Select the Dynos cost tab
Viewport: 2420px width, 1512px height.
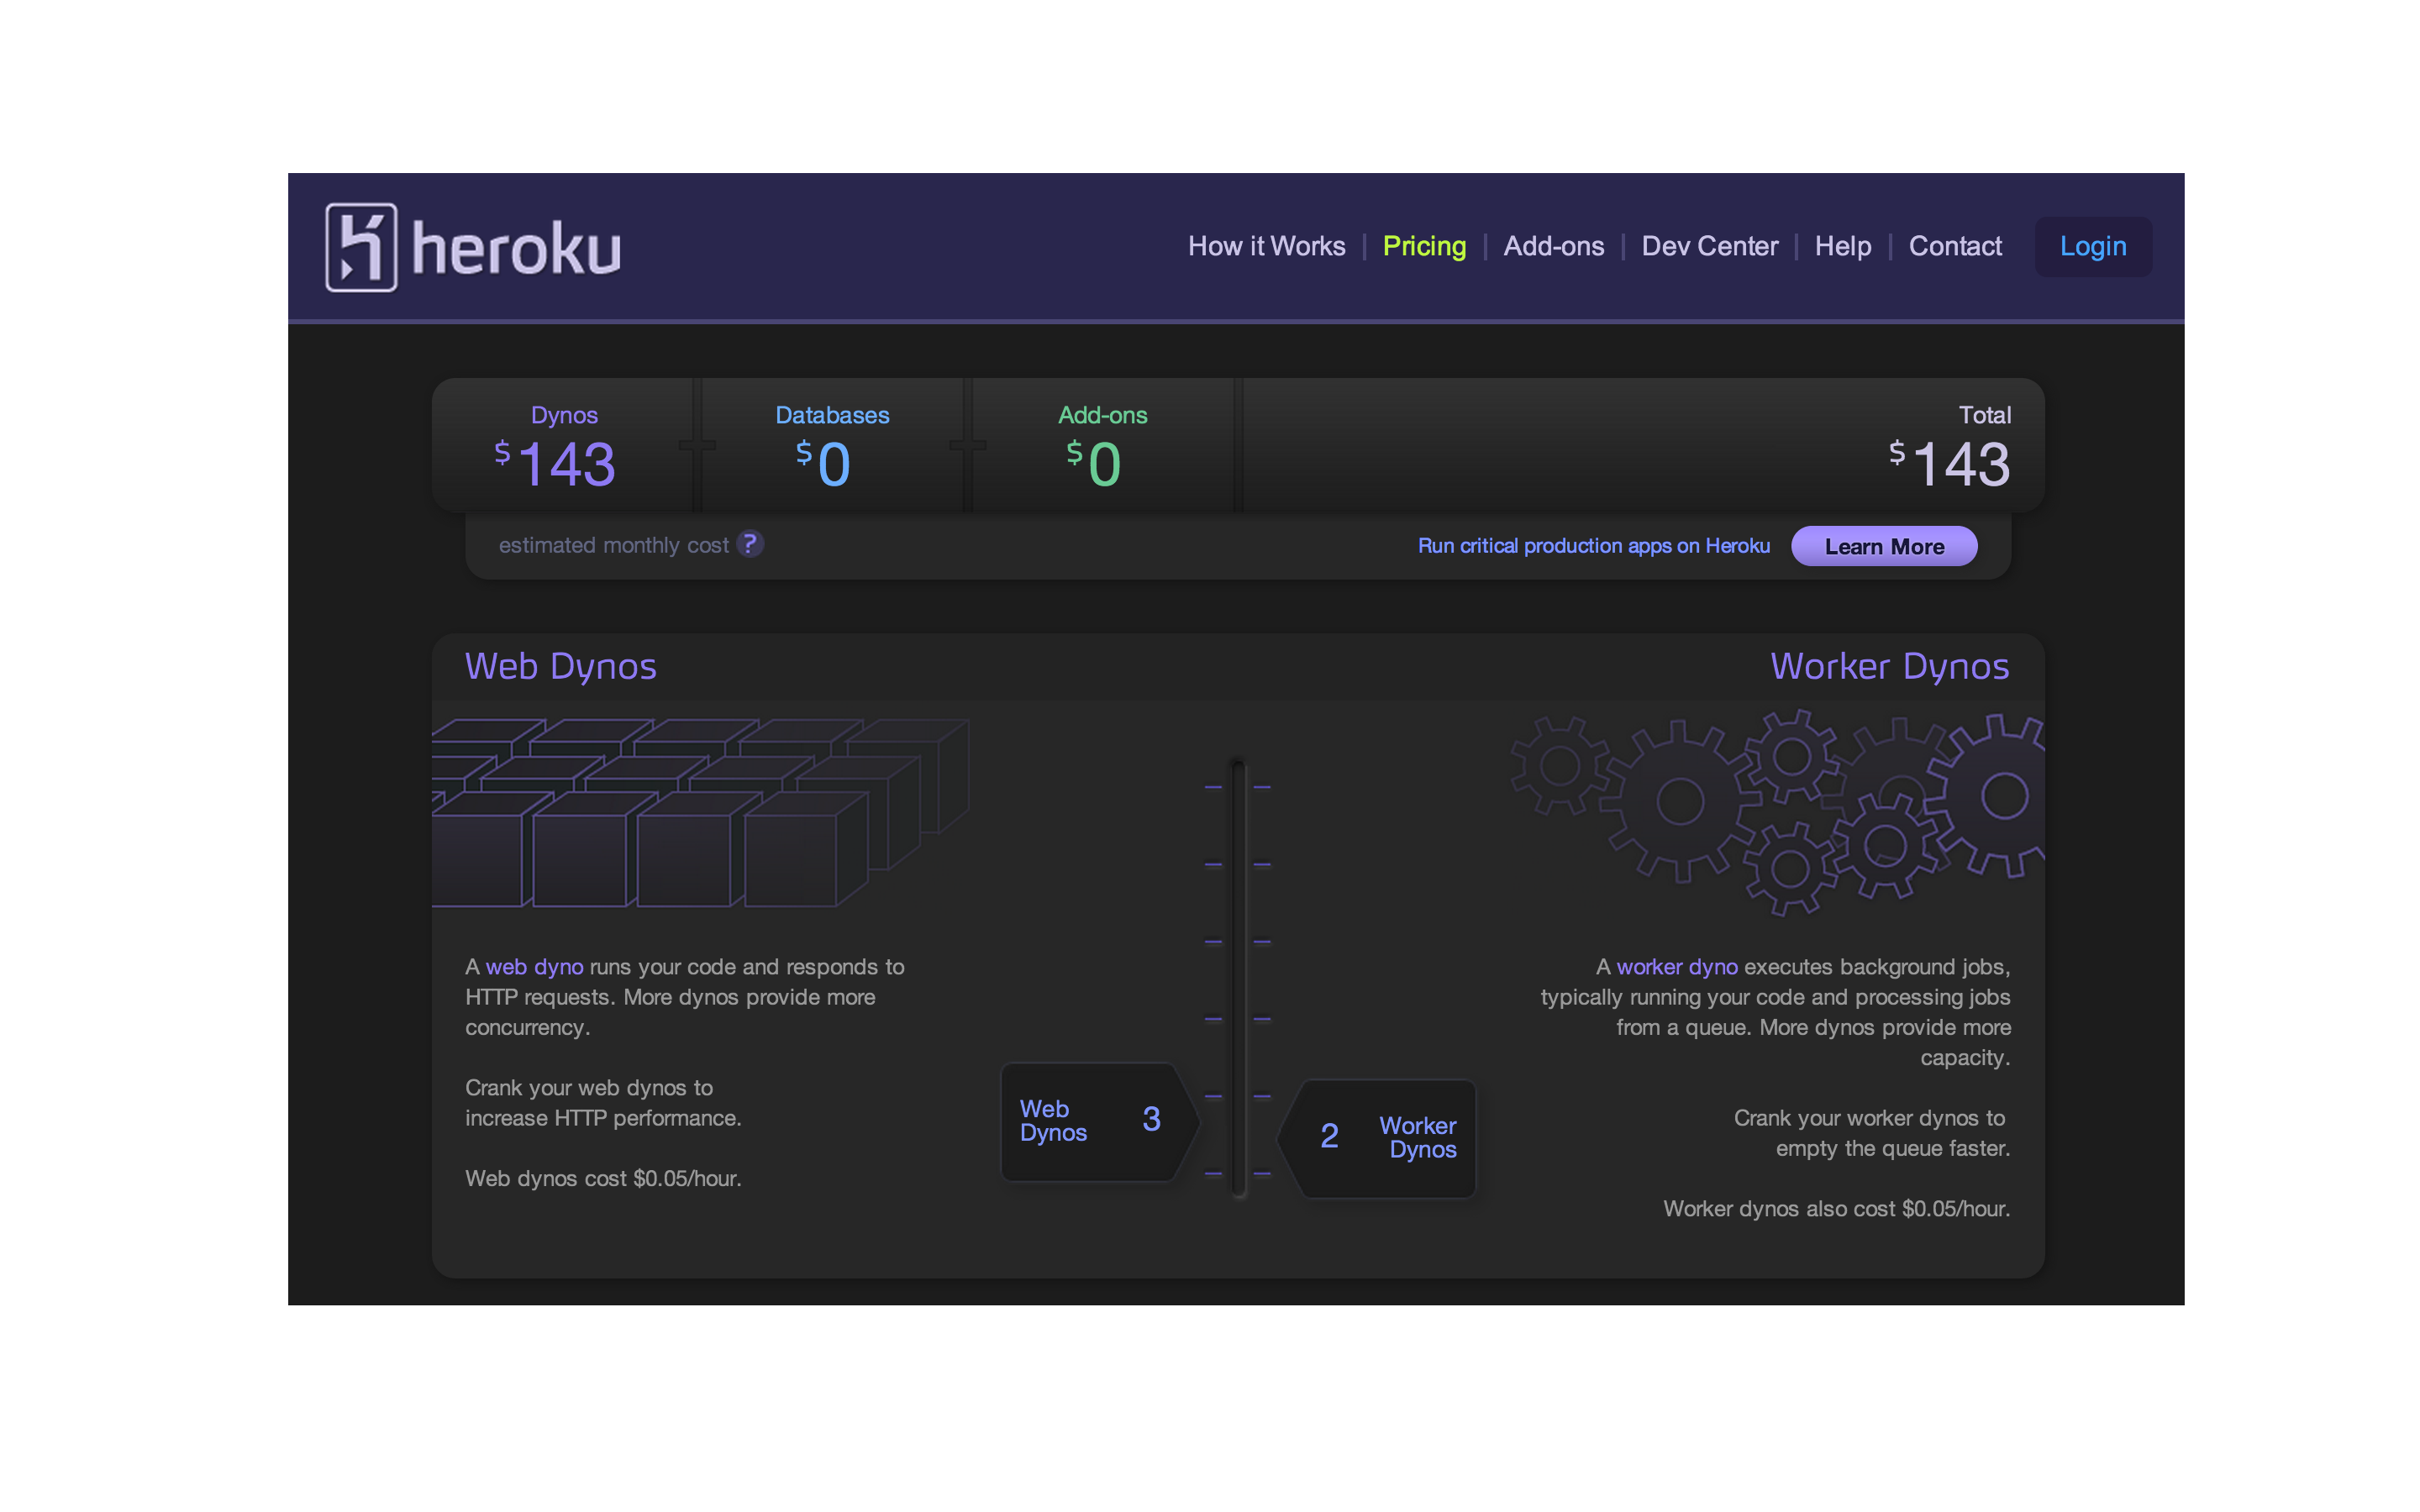pyautogui.click(x=564, y=446)
